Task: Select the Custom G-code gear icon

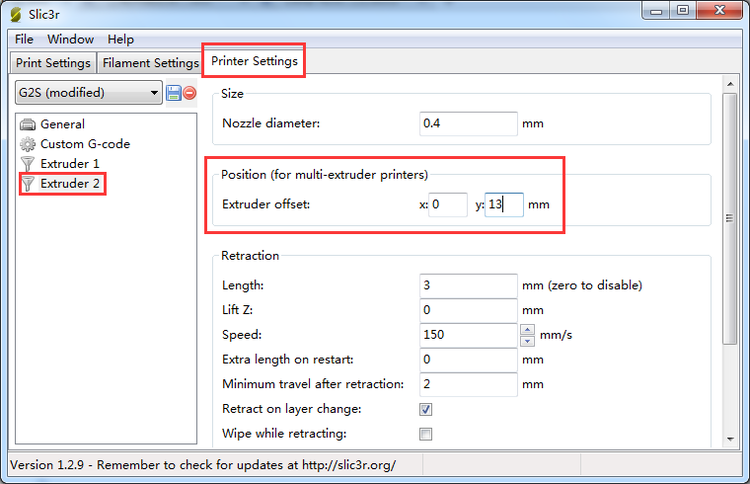Action: click(x=28, y=144)
